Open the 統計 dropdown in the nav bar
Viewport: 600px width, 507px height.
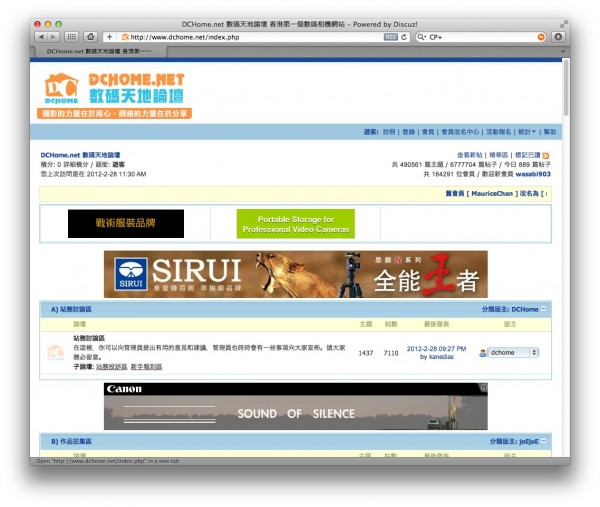coord(527,132)
